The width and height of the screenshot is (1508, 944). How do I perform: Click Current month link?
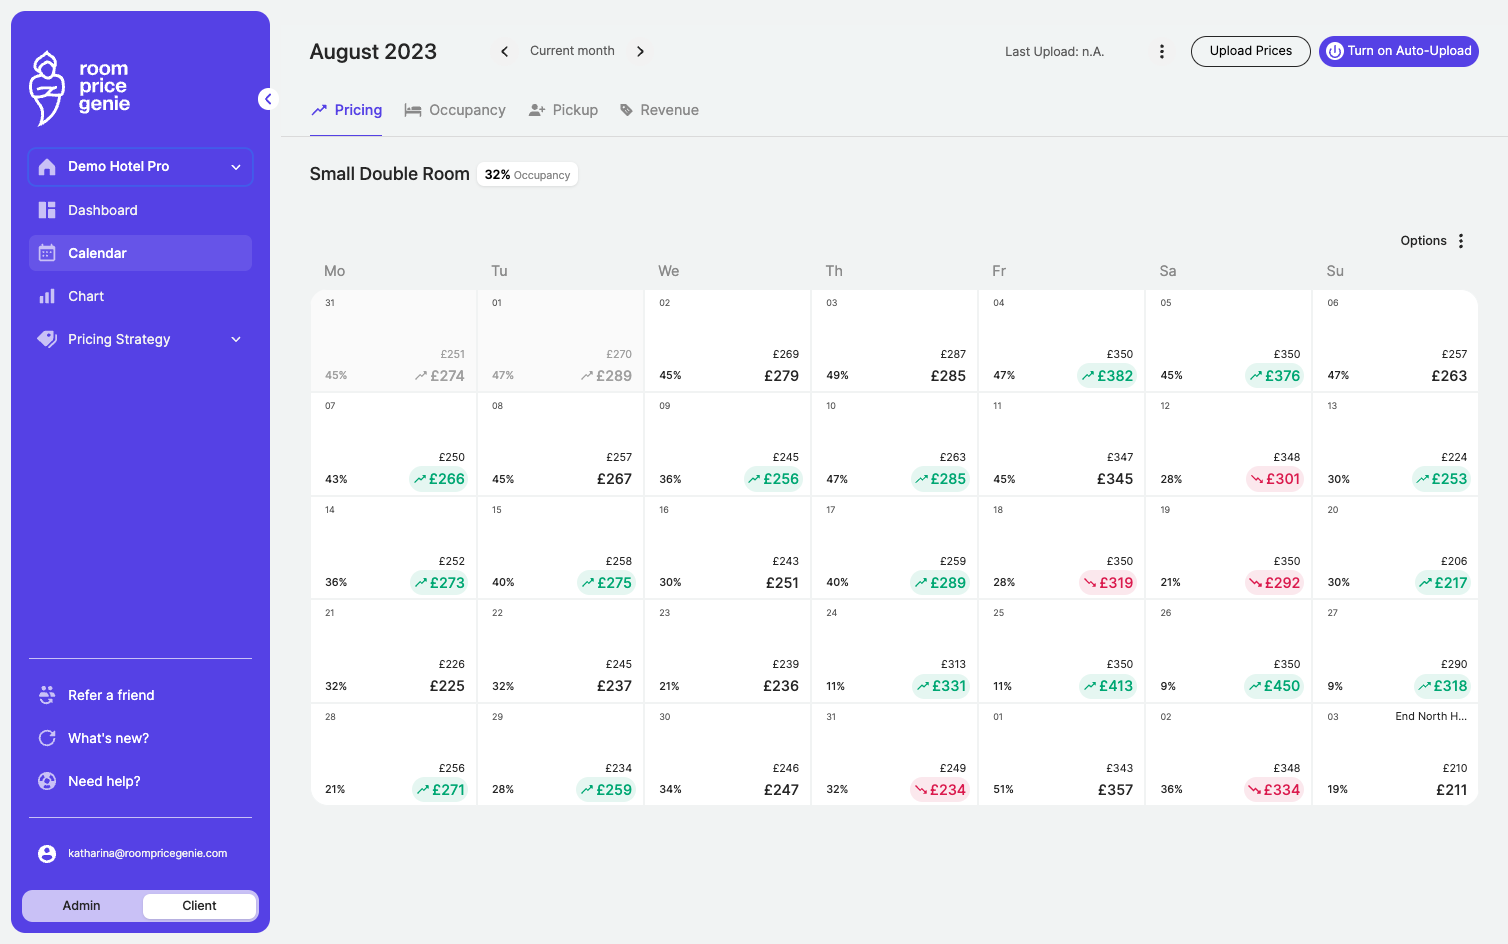(572, 51)
